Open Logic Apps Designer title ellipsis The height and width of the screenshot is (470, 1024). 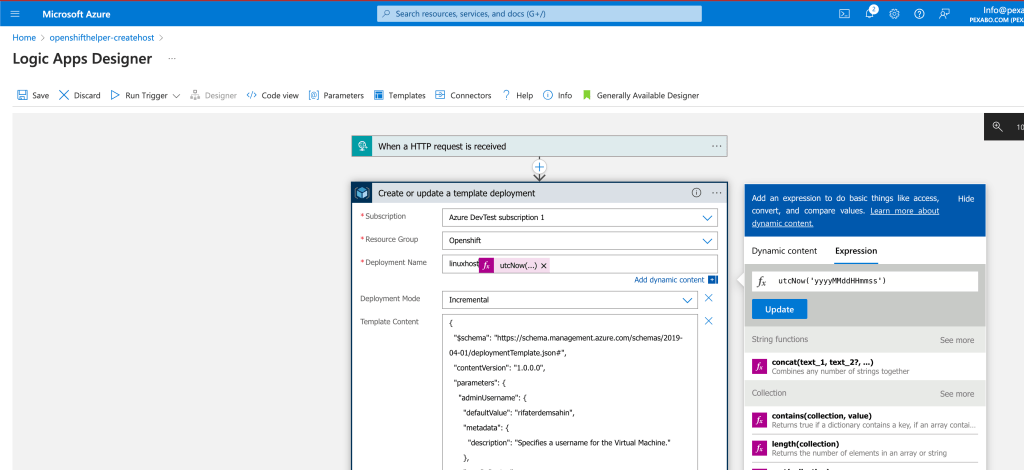[x=172, y=59]
